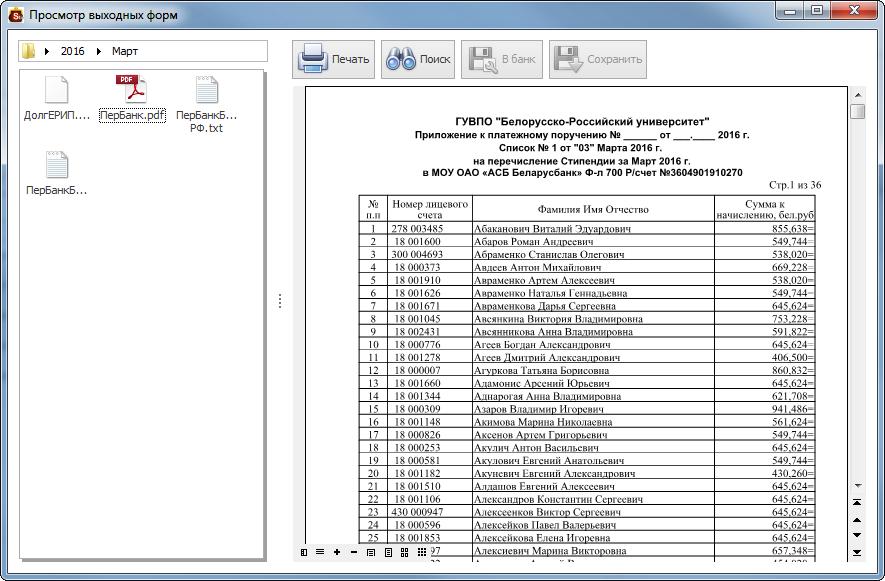Click the university title heading text
The height and width of the screenshot is (581, 885).
(x=582, y=121)
